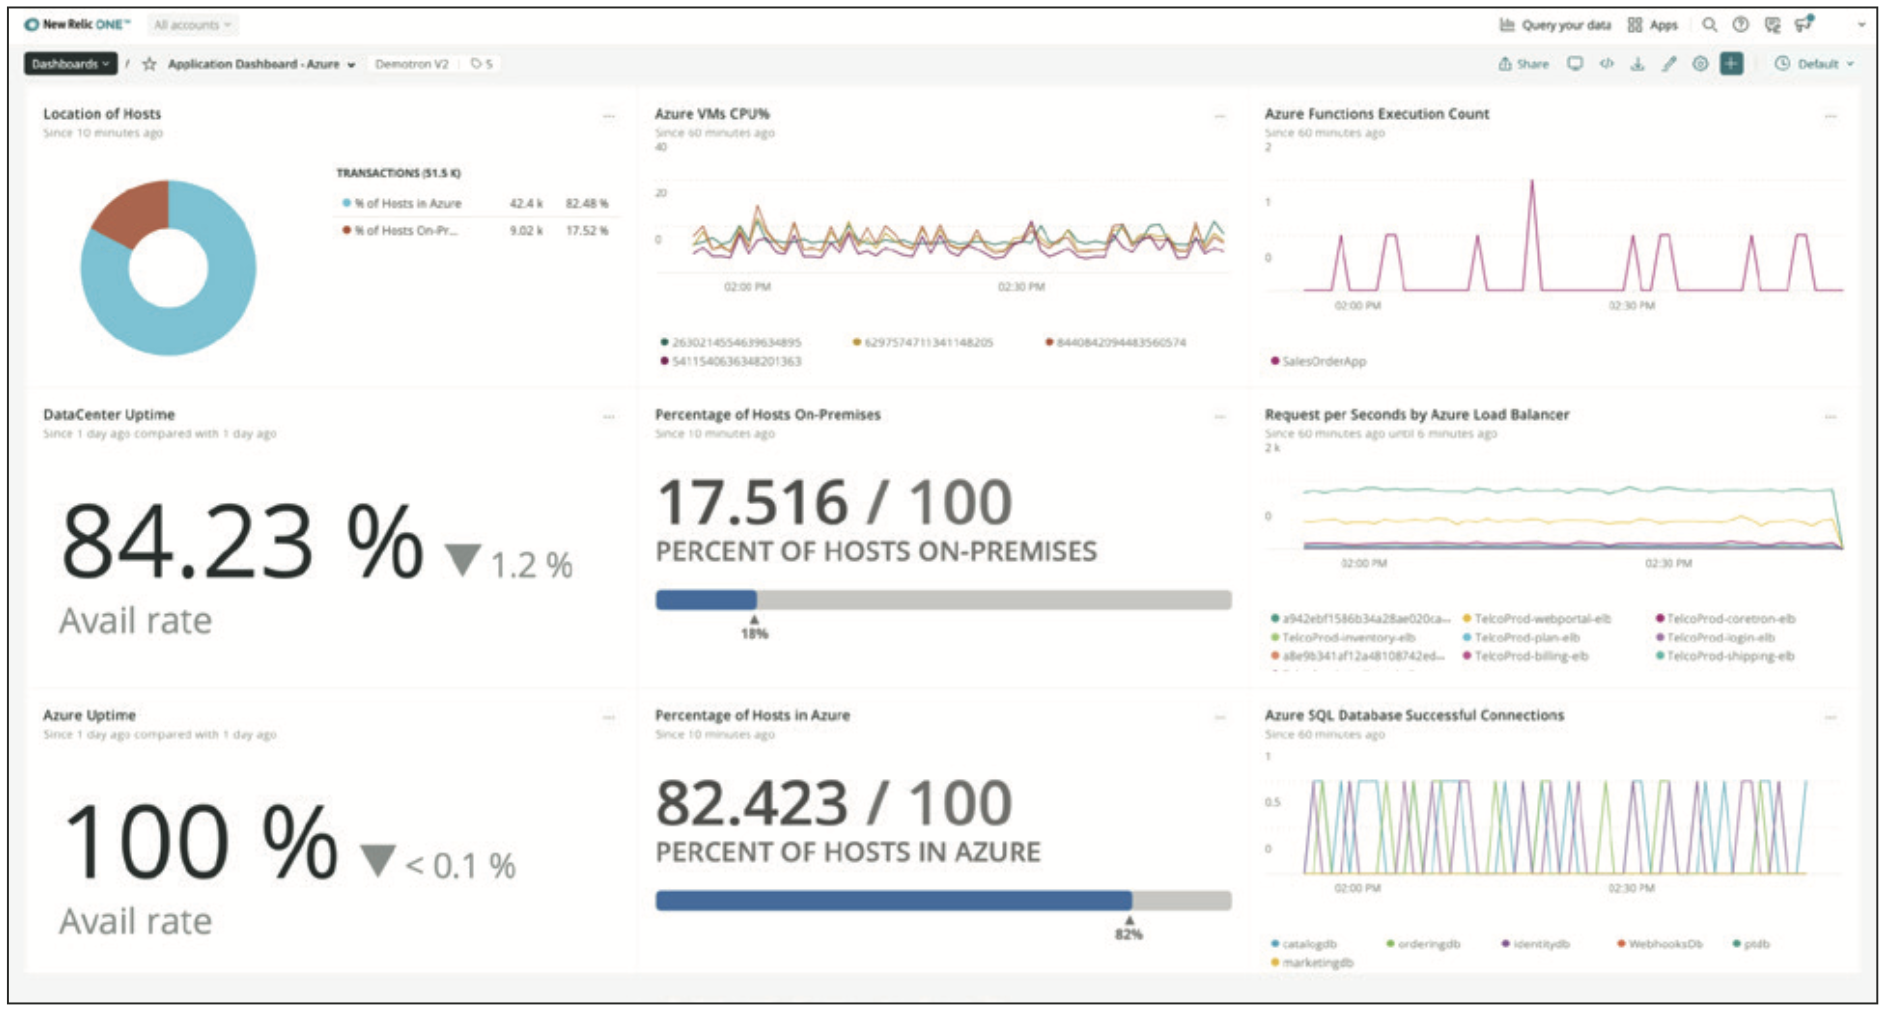The height and width of the screenshot is (1014, 1888).
Task: Open dashboard settings gear icon
Action: coord(1699,64)
